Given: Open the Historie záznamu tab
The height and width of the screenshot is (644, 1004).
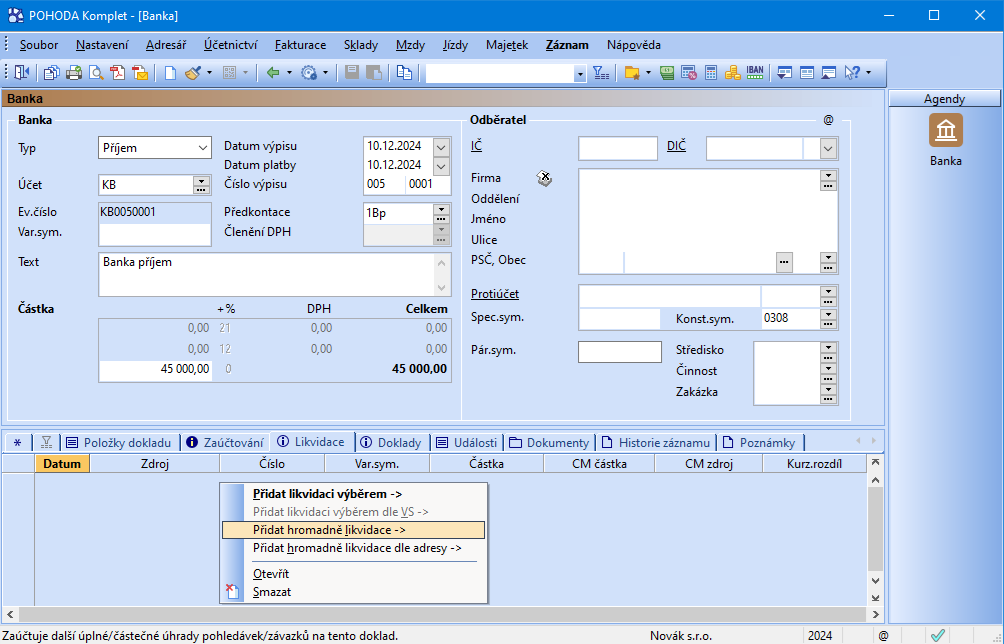Looking at the screenshot, I should pos(656,442).
